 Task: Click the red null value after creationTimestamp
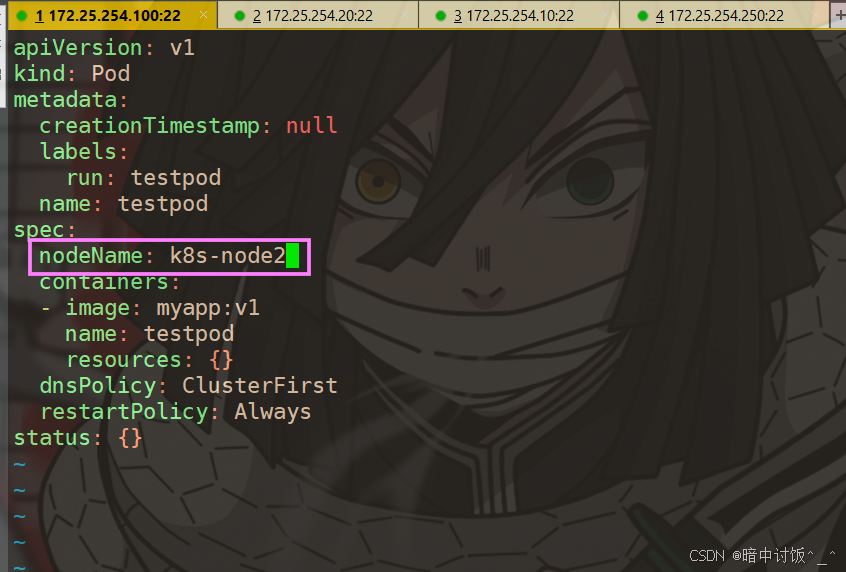311,125
